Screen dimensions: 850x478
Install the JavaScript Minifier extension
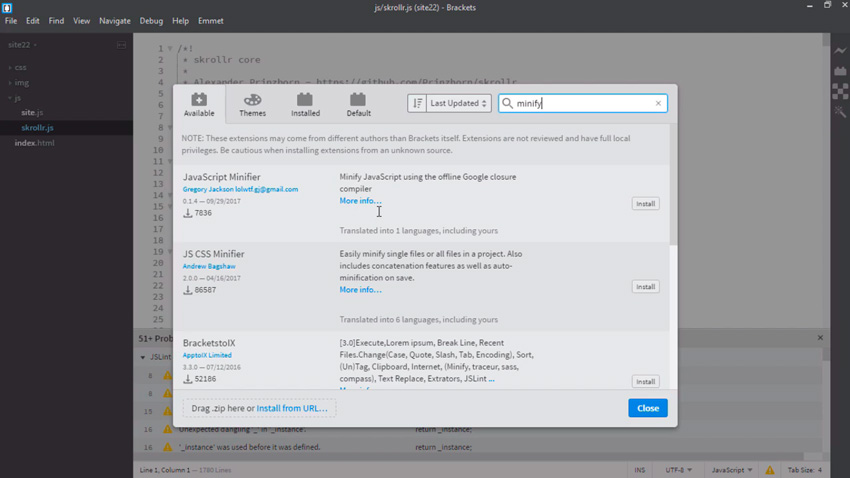pos(645,204)
